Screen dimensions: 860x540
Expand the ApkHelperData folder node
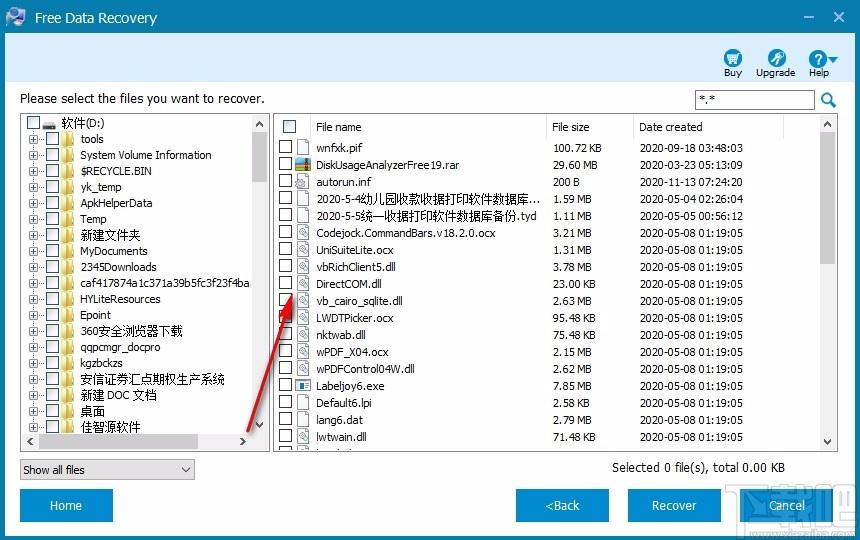pyautogui.click(x=33, y=203)
